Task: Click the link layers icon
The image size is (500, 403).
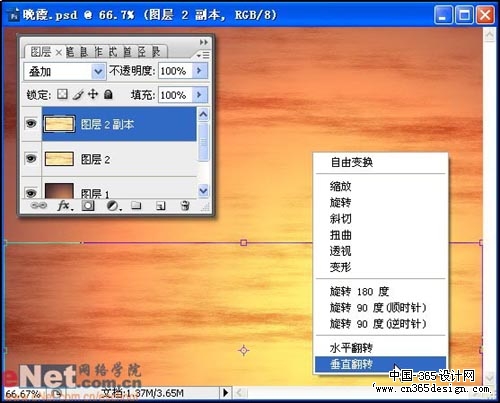Action: (x=39, y=205)
